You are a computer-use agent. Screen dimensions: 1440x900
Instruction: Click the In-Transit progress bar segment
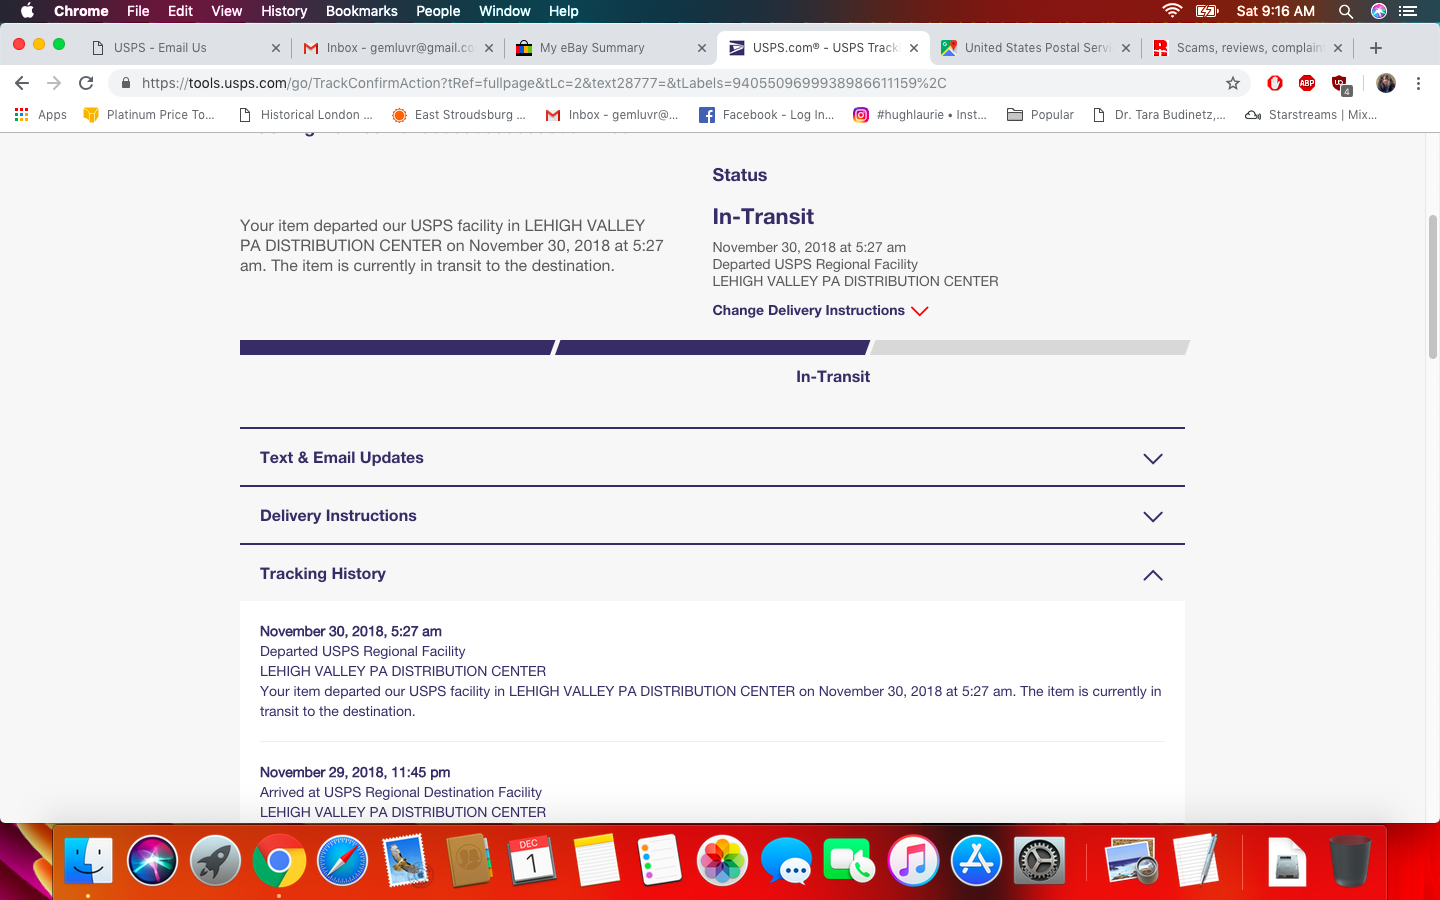click(712, 348)
